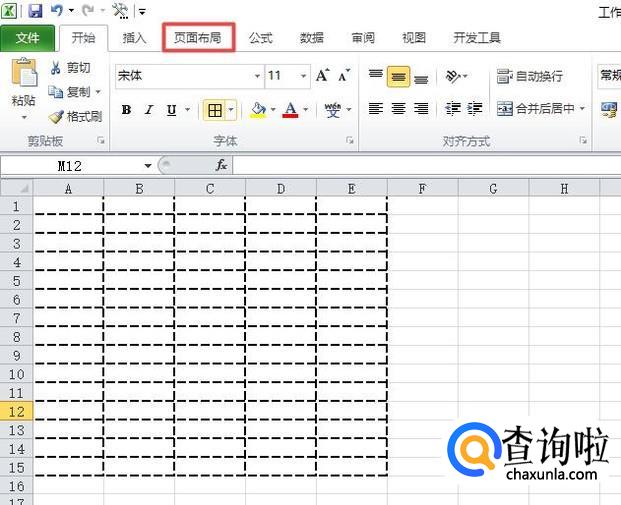Click the Decrease Font Size icon
Screen dimensions: 621x505
[344, 75]
